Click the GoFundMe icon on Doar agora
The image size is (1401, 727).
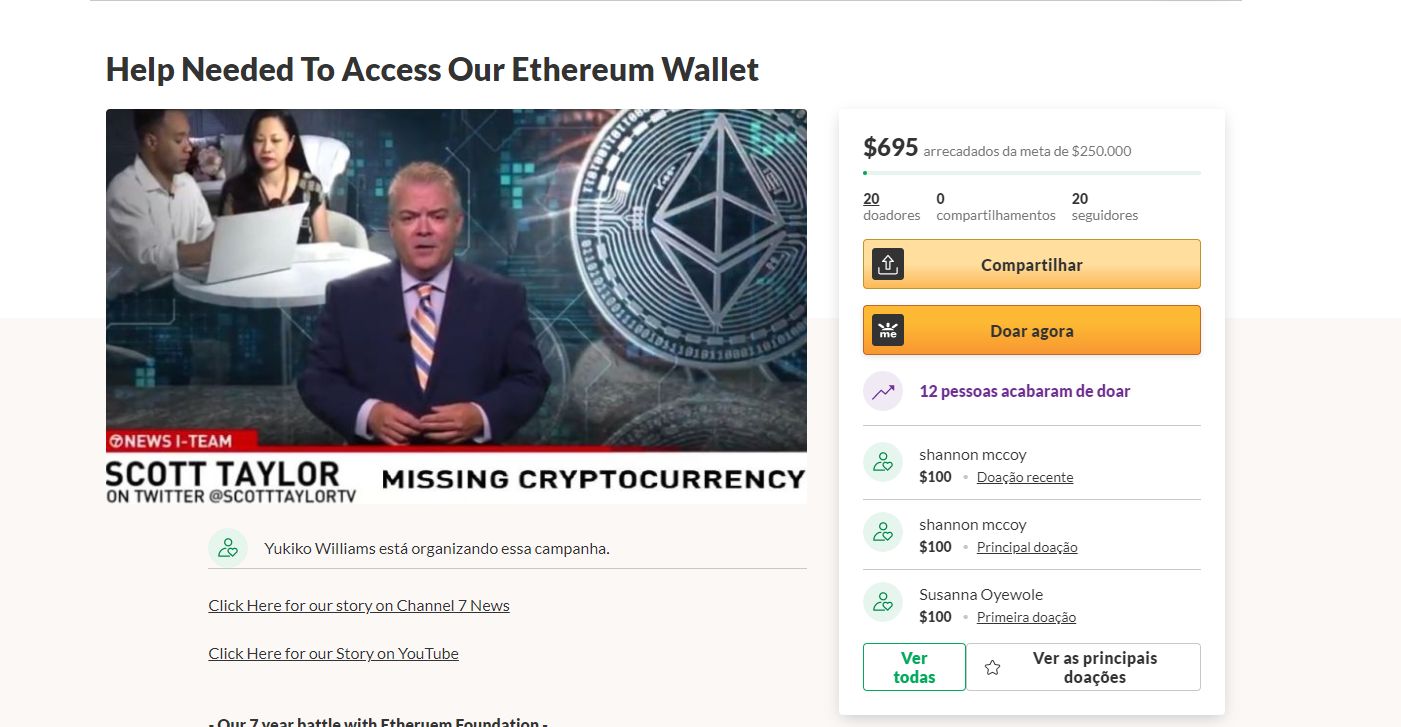[888, 331]
